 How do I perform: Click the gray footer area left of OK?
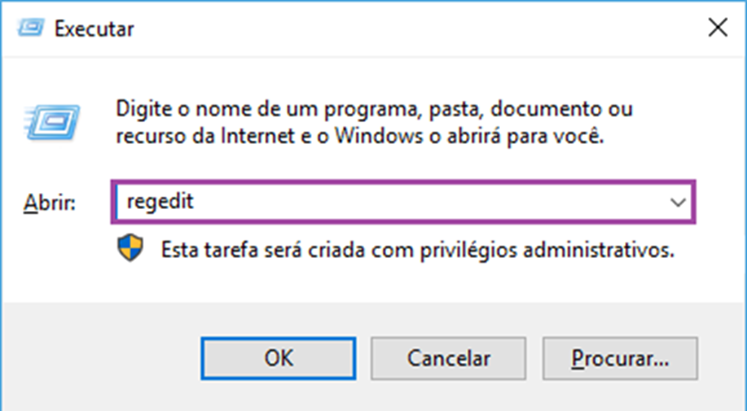[102, 358]
